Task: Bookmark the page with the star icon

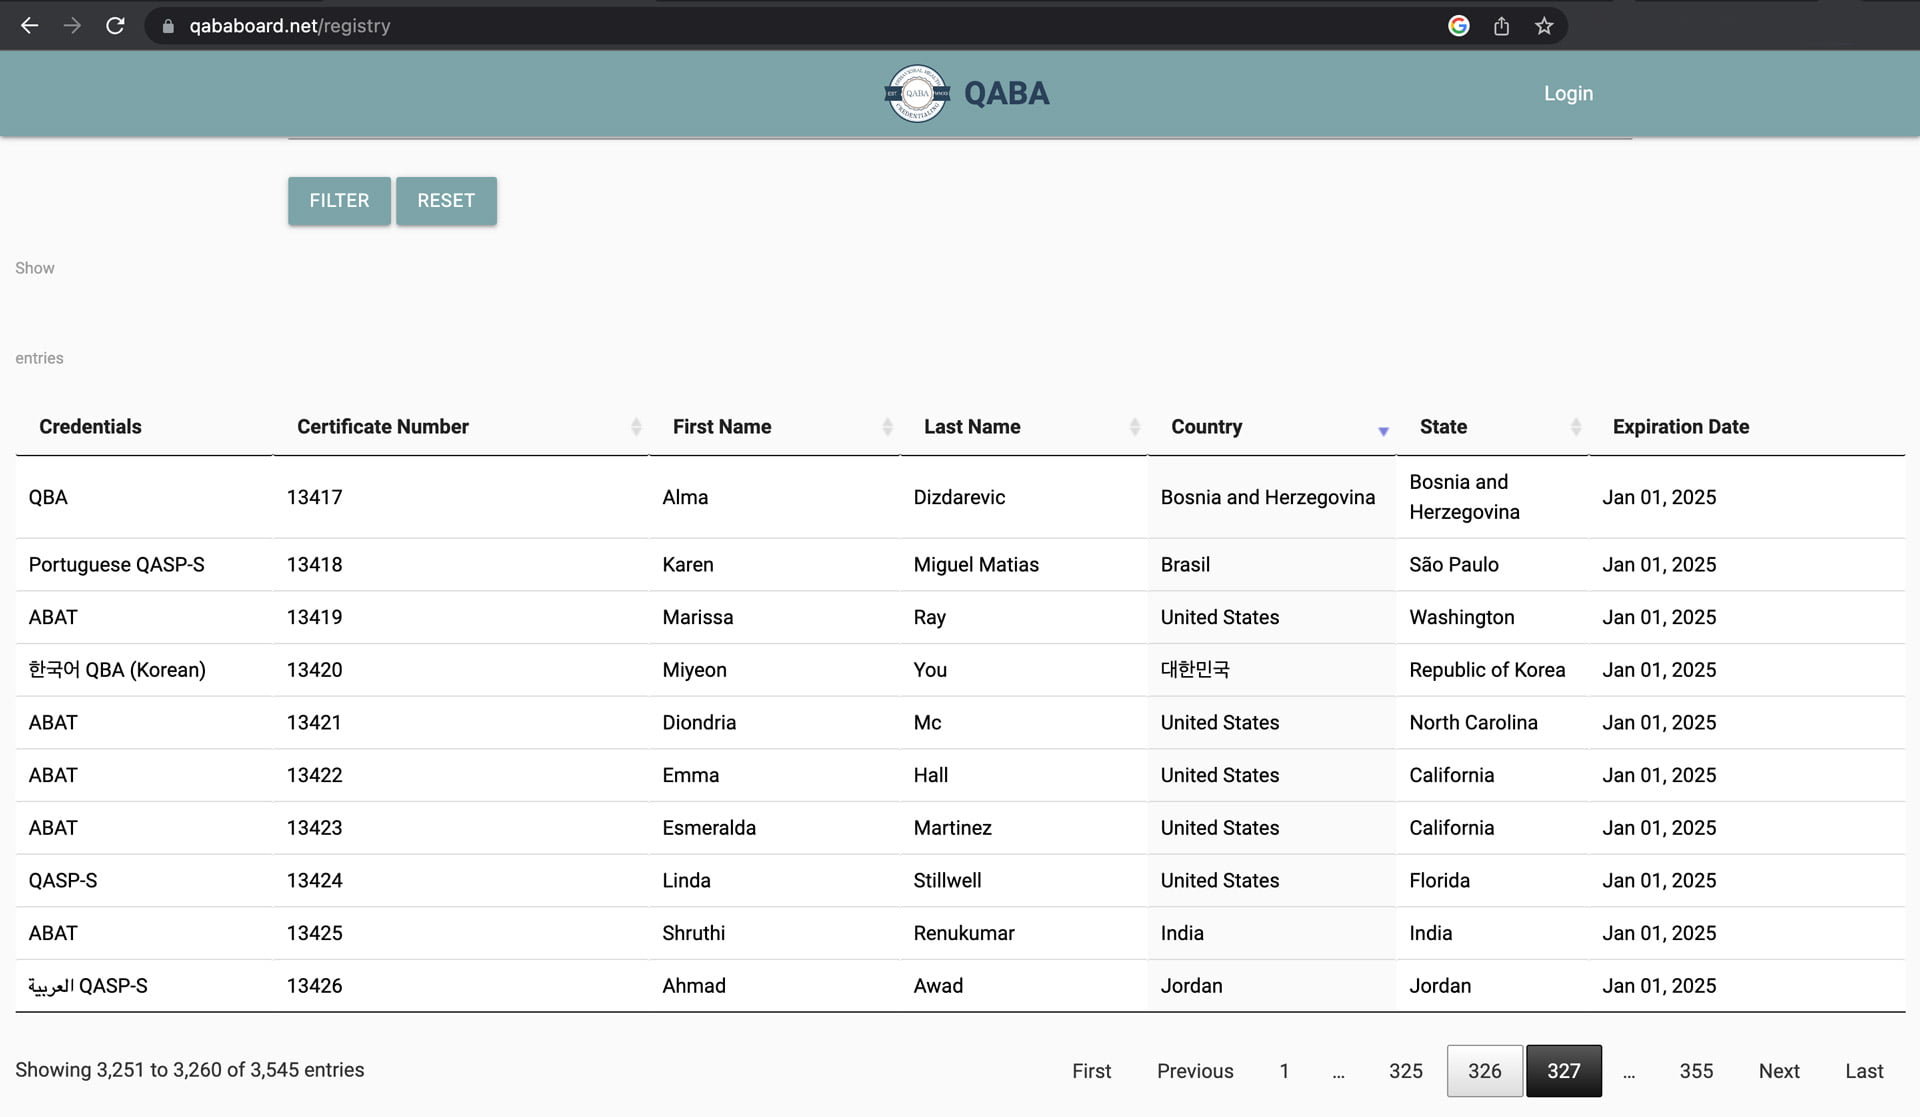Action: tap(1544, 26)
